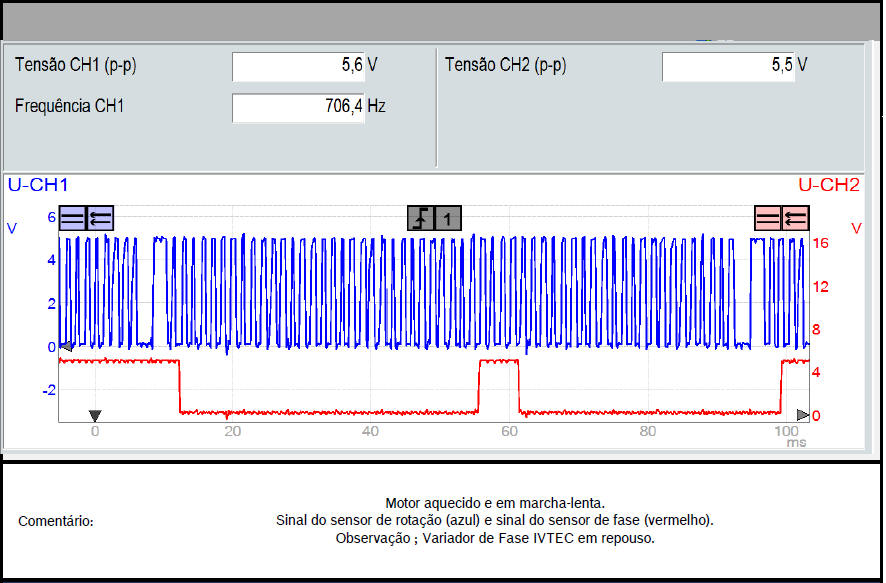Click the blue CH1 arrow settings icon
This screenshot has width=886, height=583.
click(x=101, y=217)
